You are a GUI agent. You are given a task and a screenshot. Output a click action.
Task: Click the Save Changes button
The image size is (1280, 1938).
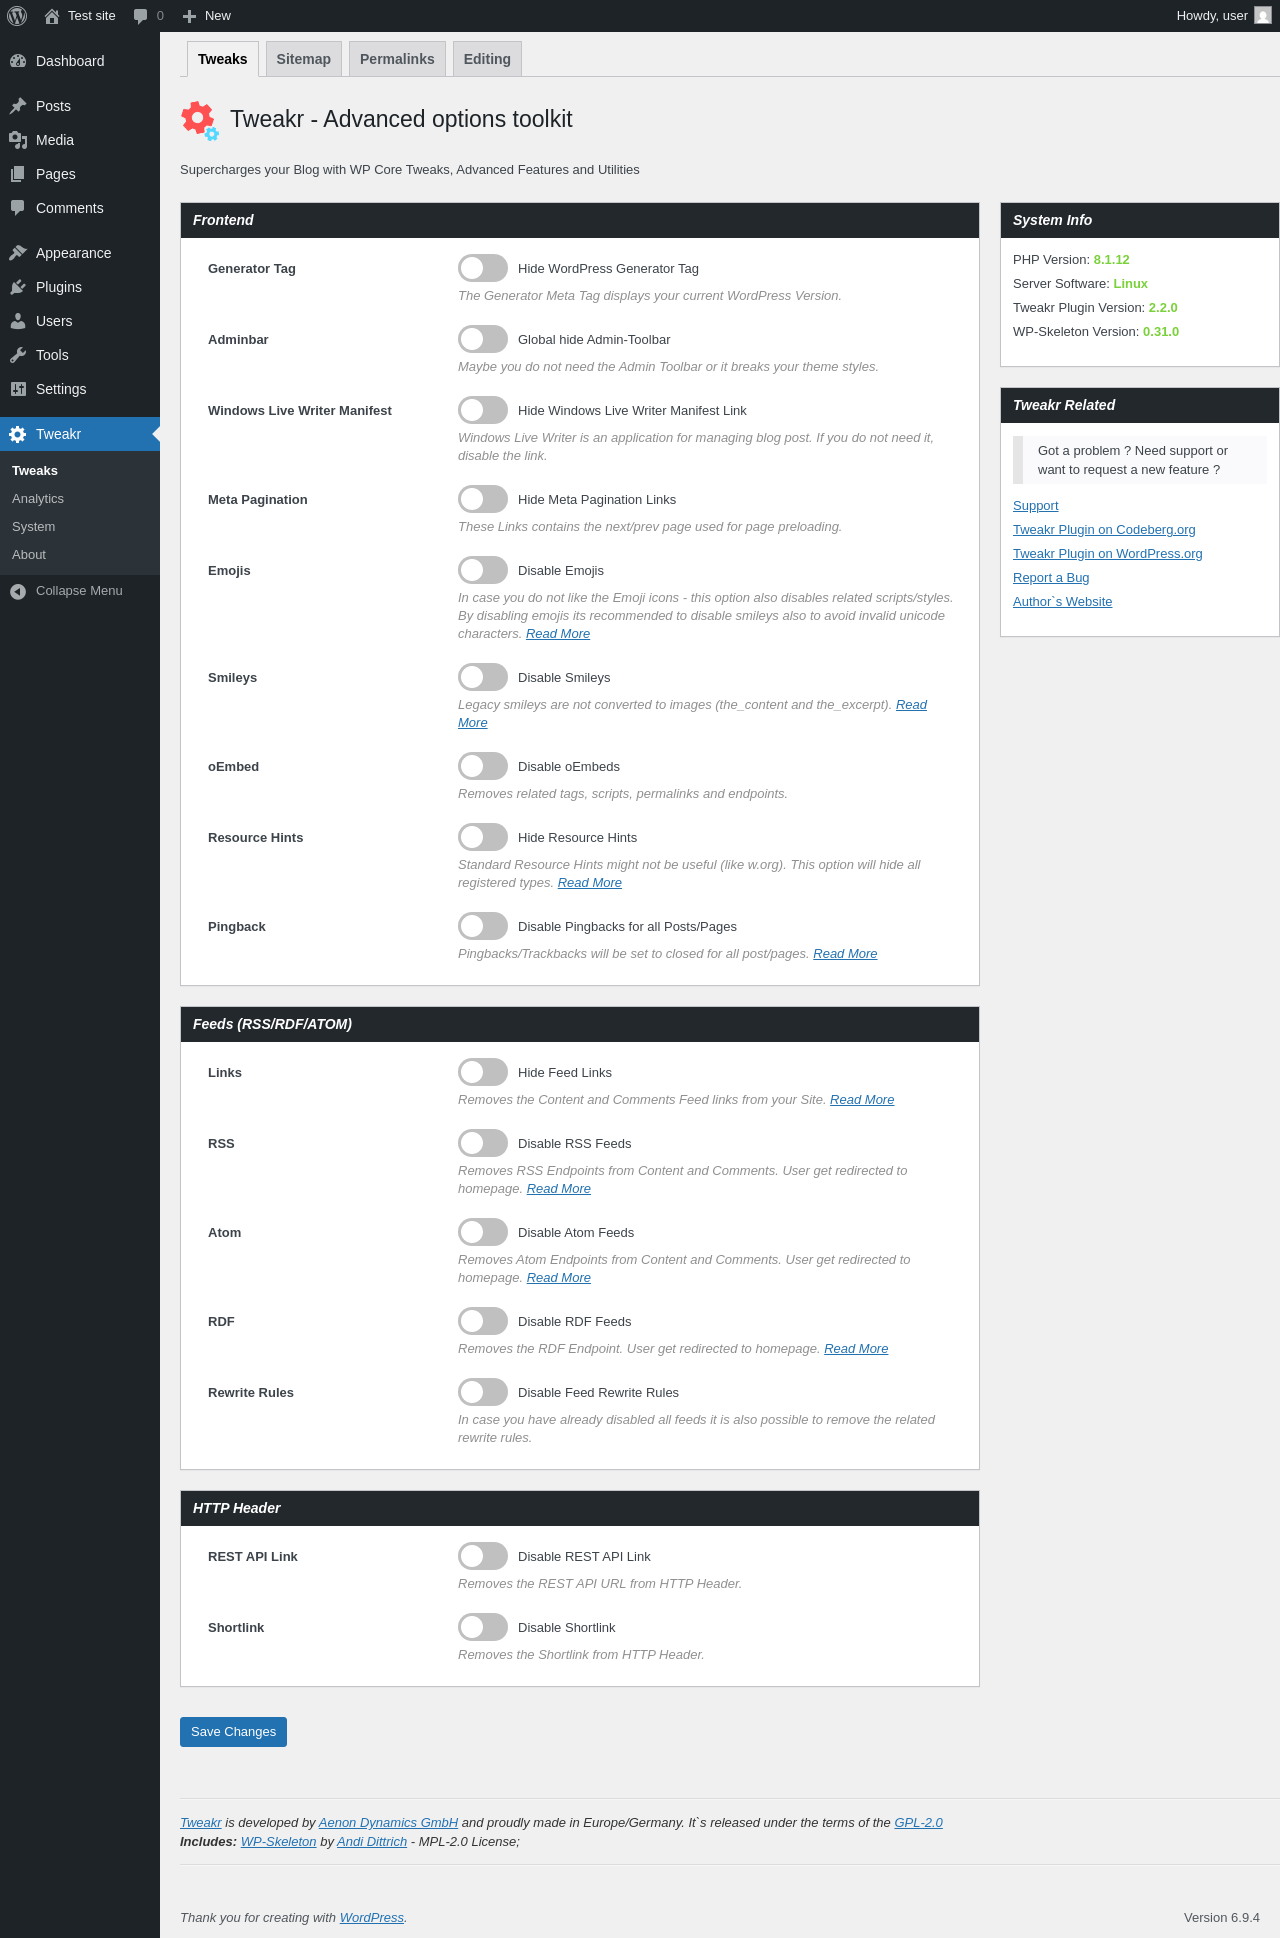point(233,1732)
